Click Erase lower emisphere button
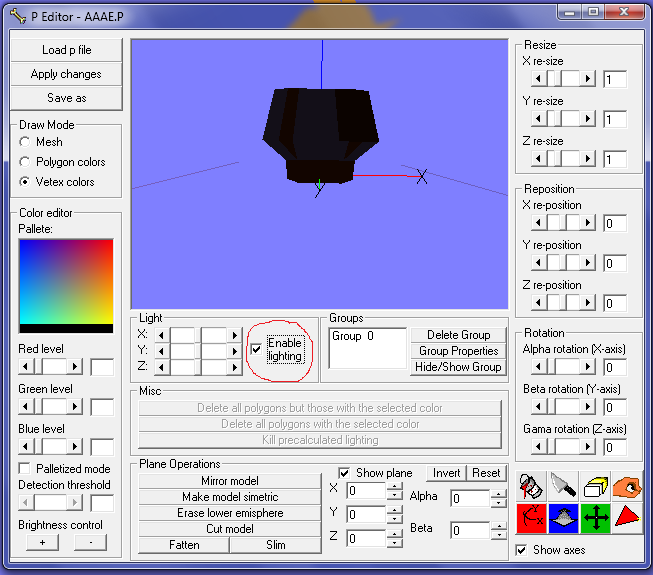 (x=230, y=513)
